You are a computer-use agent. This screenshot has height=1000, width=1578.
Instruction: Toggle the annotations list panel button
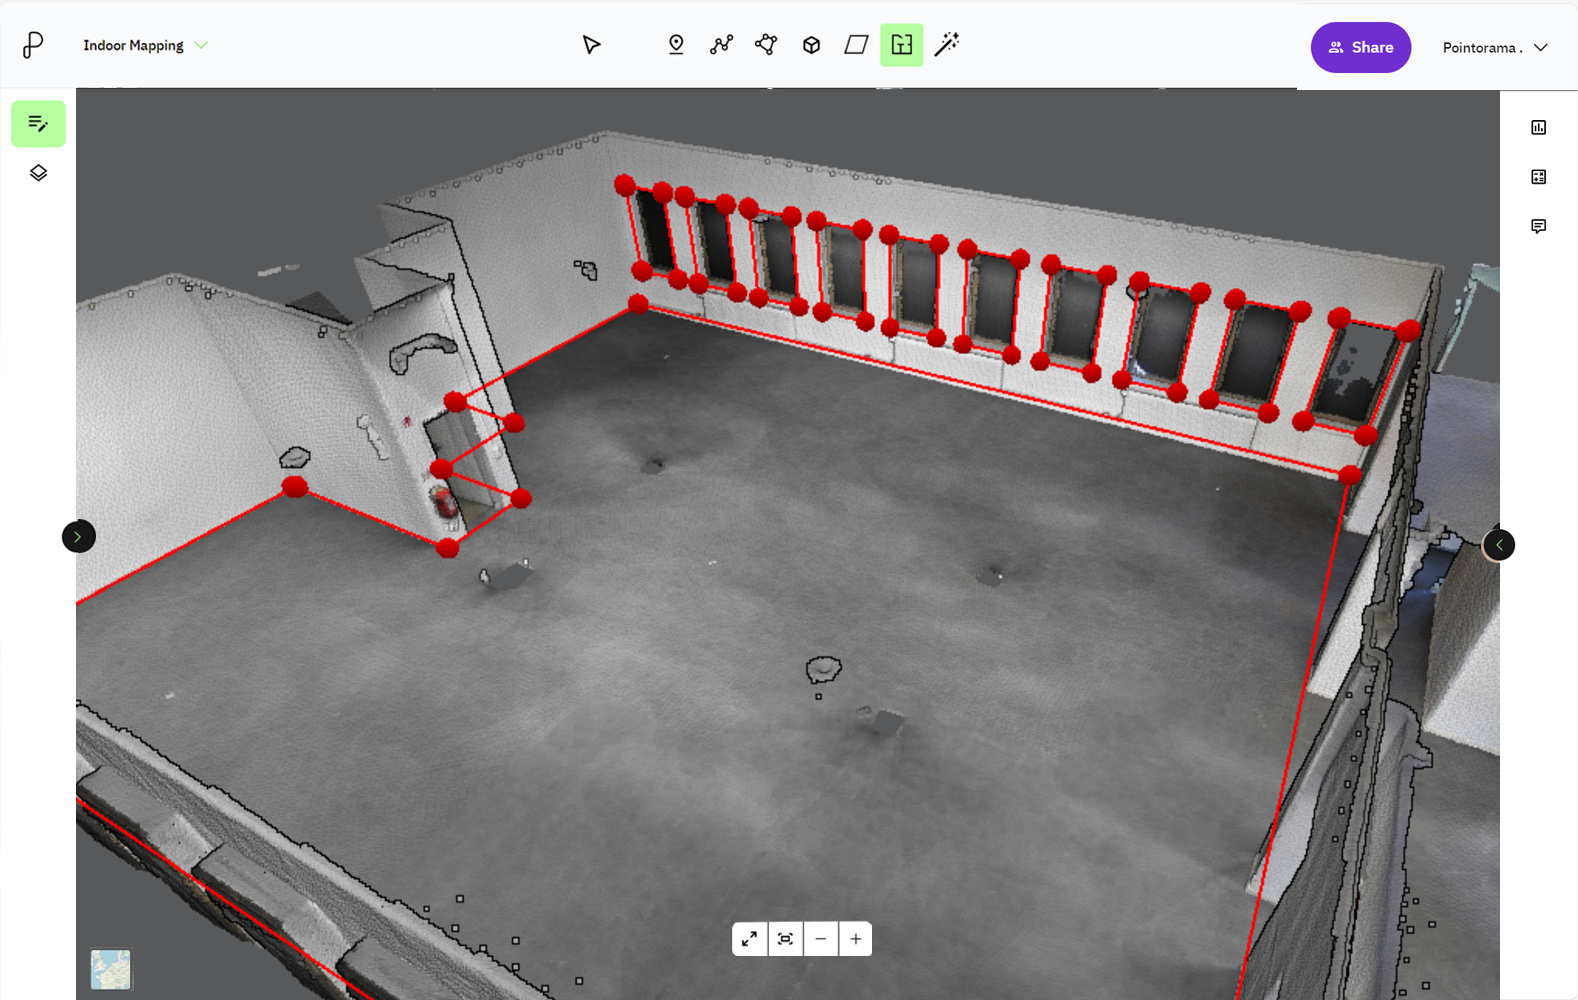(x=38, y=124)
